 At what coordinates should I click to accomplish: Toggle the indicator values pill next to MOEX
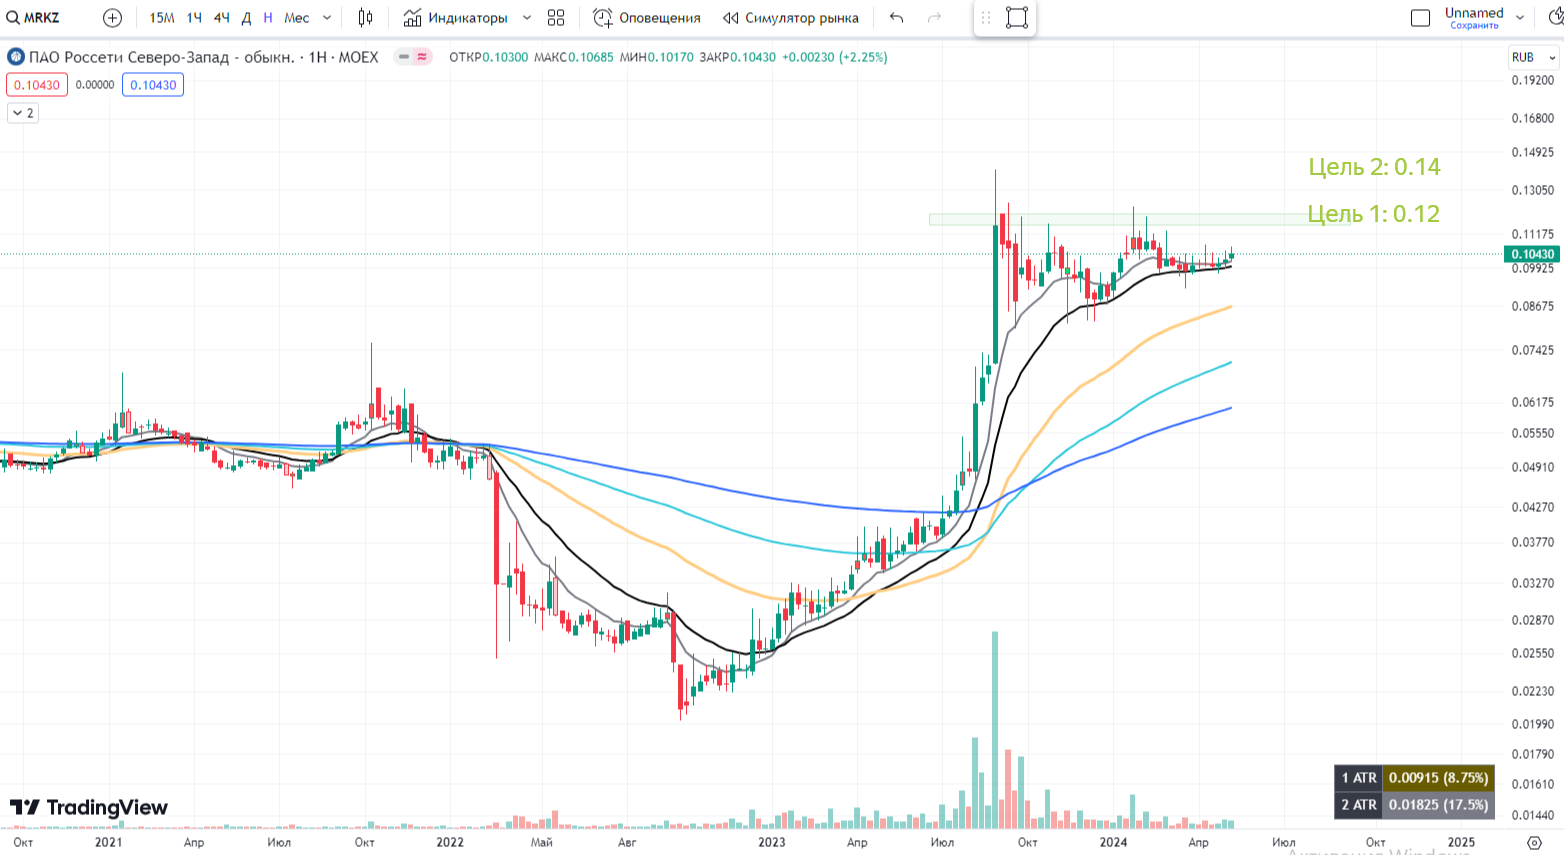[412, 57]
